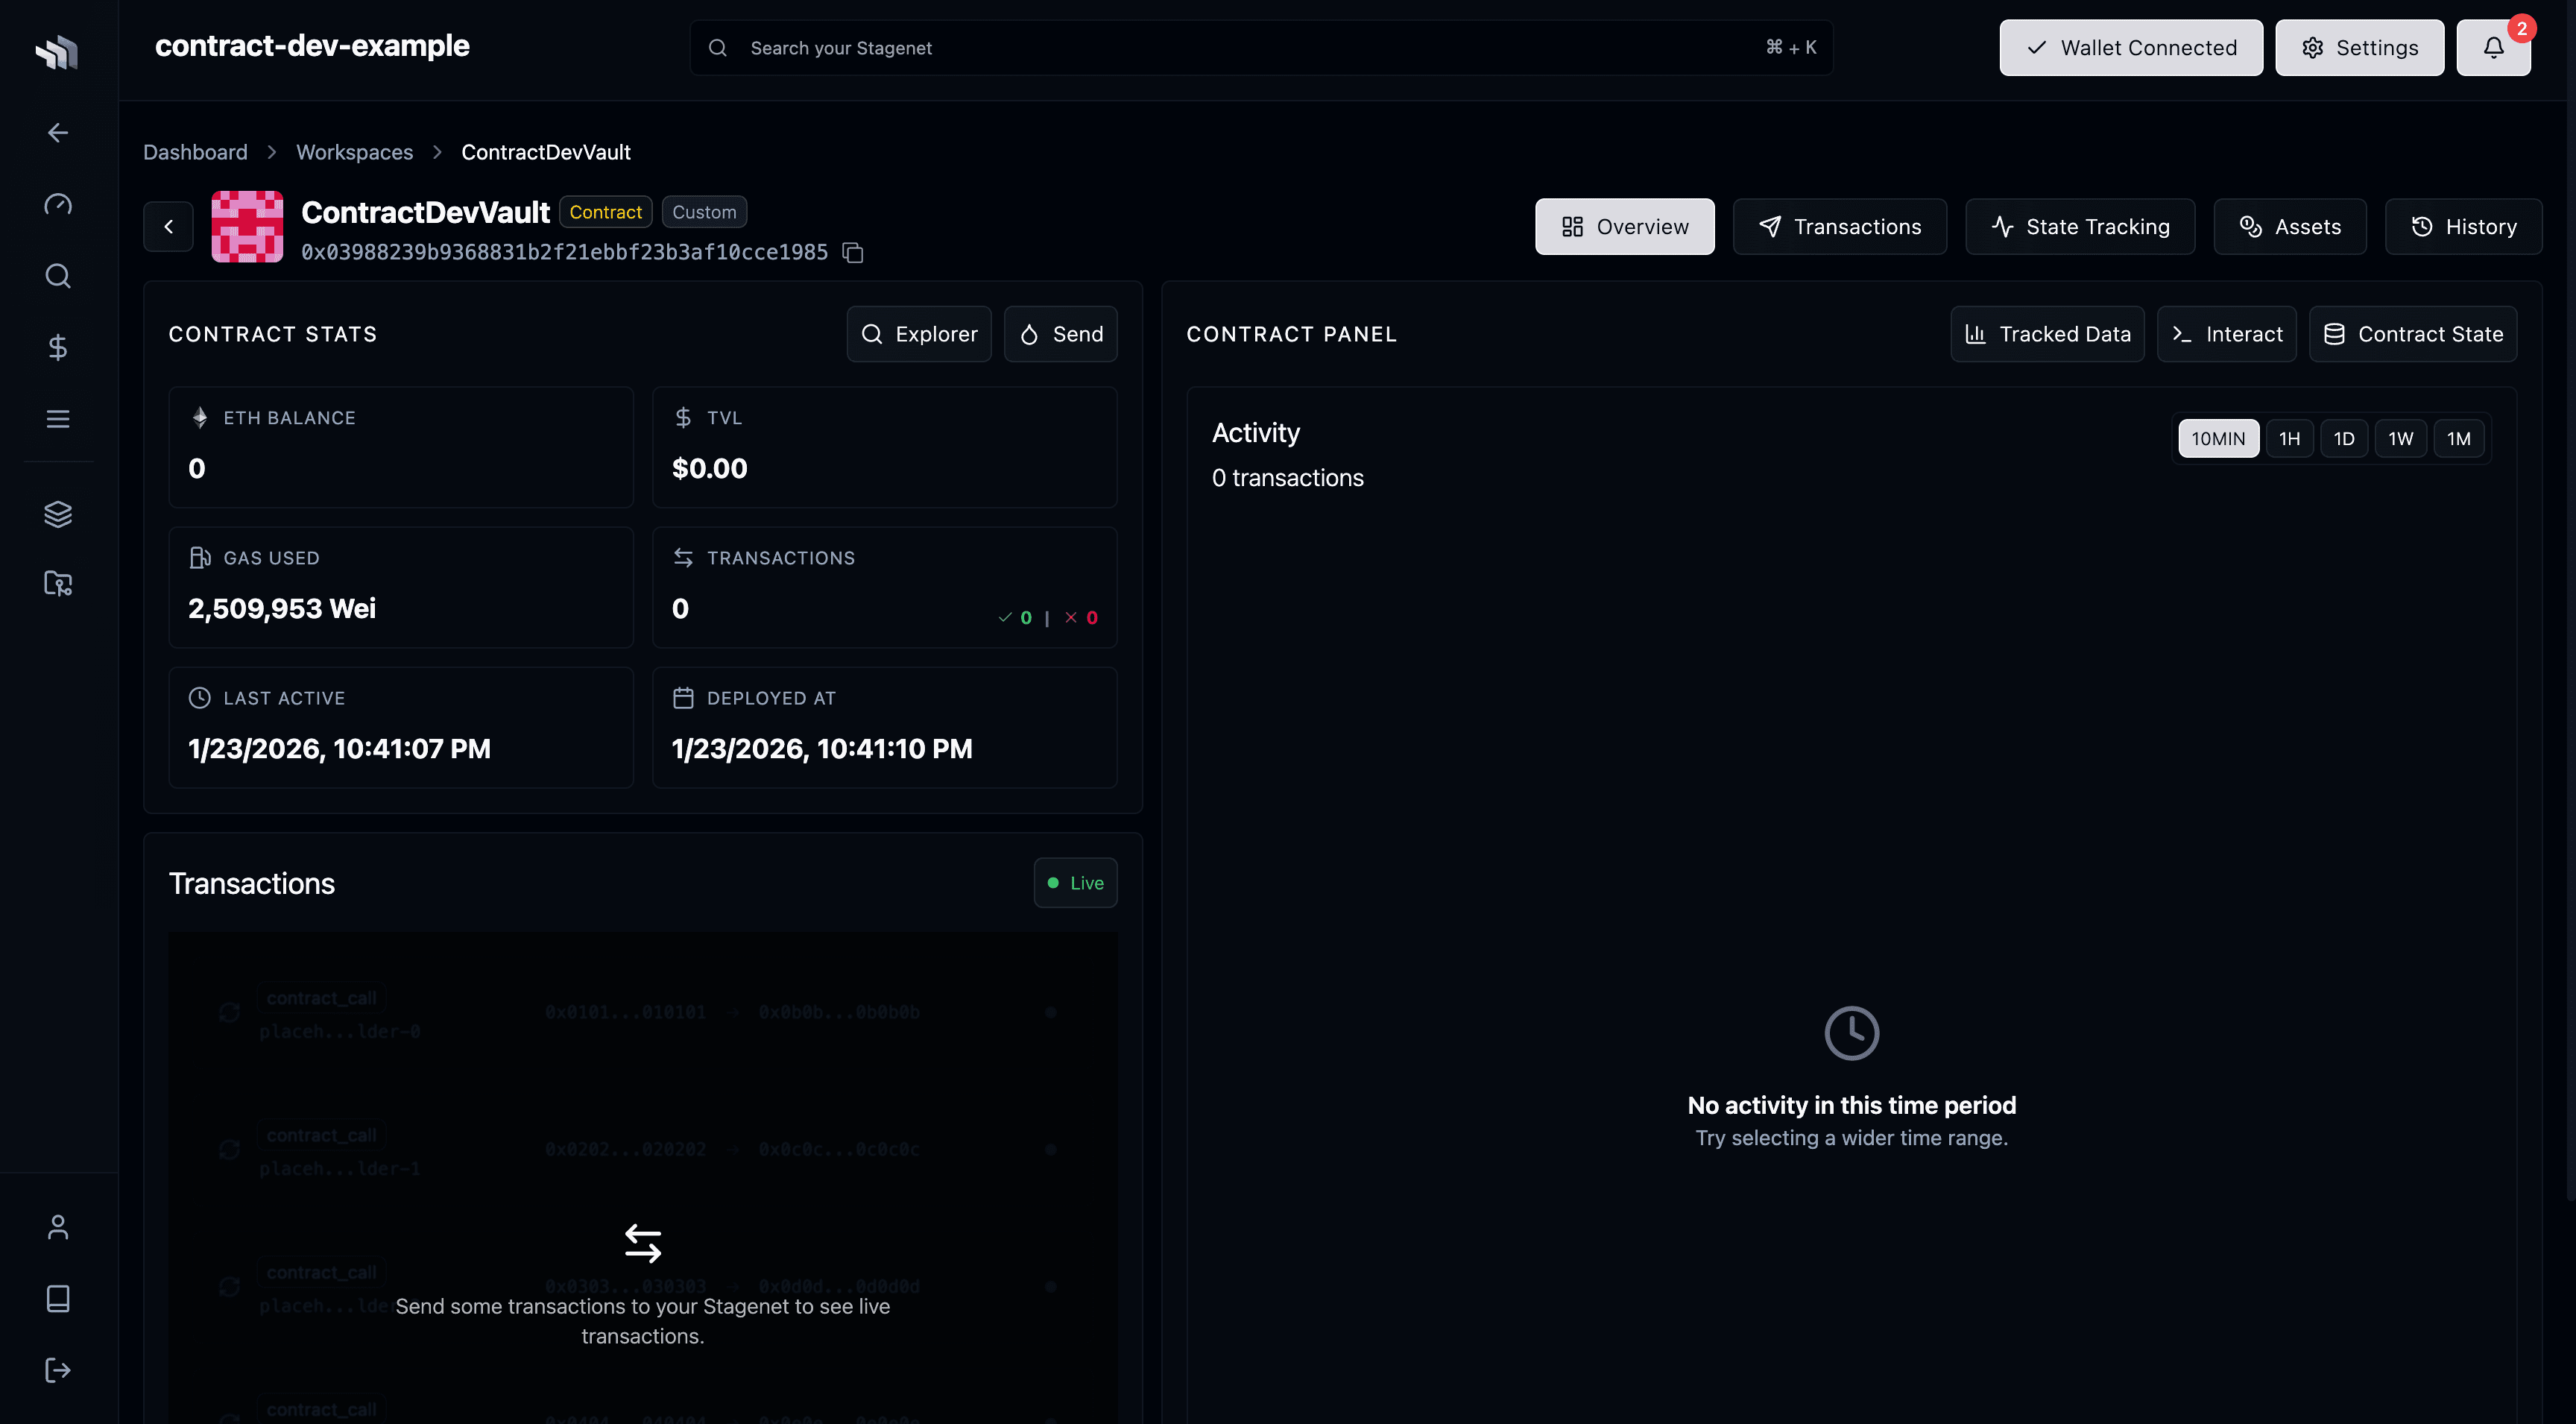Copy the contract address with copy icon
Screen dimensions: 2576x1424
pyautogui.click(x=853, y=253)
